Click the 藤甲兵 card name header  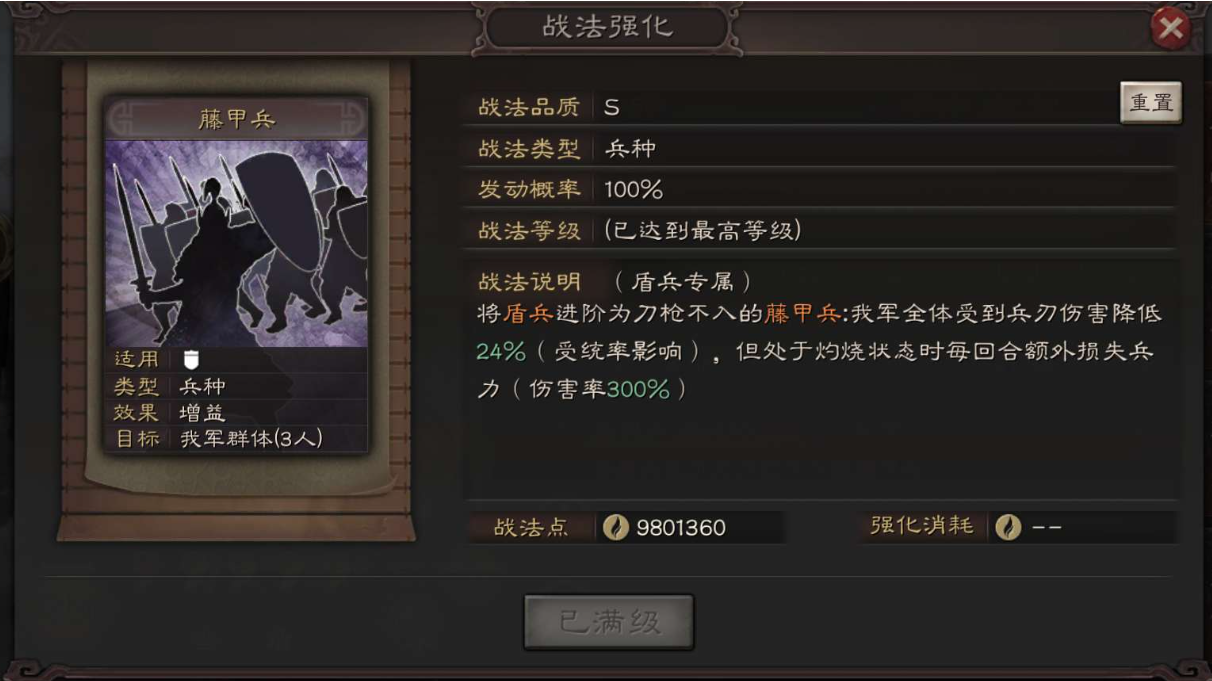237,119
